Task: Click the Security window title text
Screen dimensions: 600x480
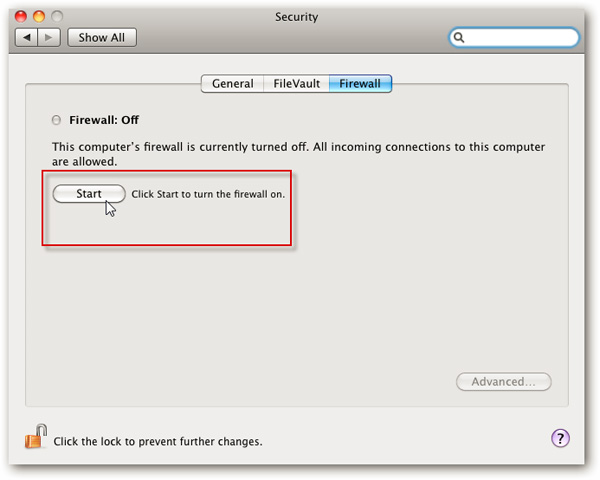Action: click(299, 16)
